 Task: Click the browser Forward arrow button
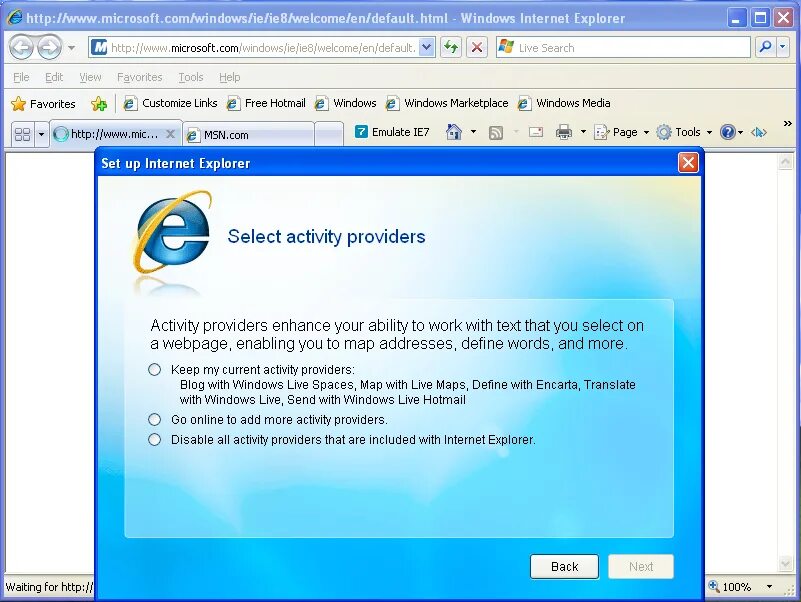(50, 48)
